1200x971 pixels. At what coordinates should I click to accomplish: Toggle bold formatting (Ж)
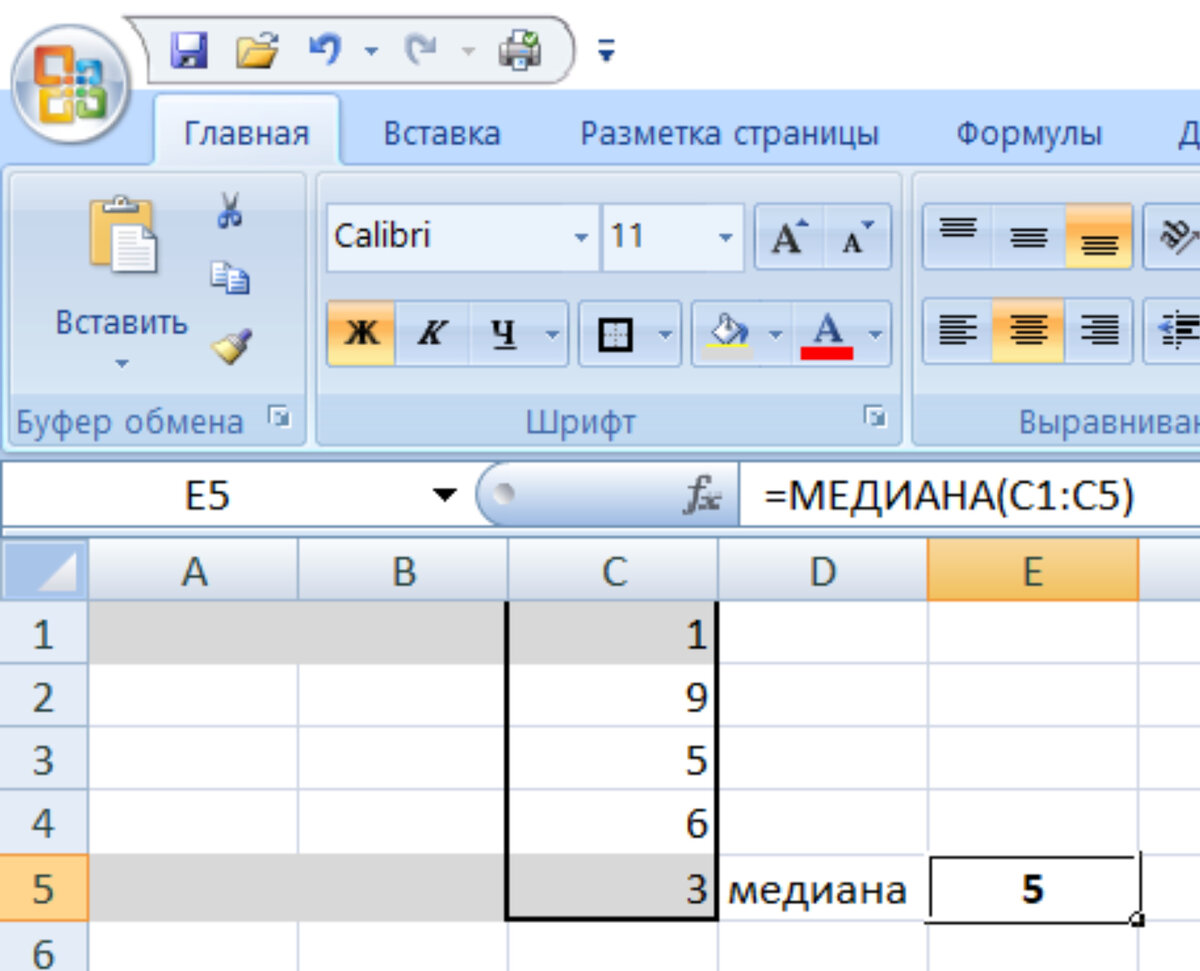[360, 334]
